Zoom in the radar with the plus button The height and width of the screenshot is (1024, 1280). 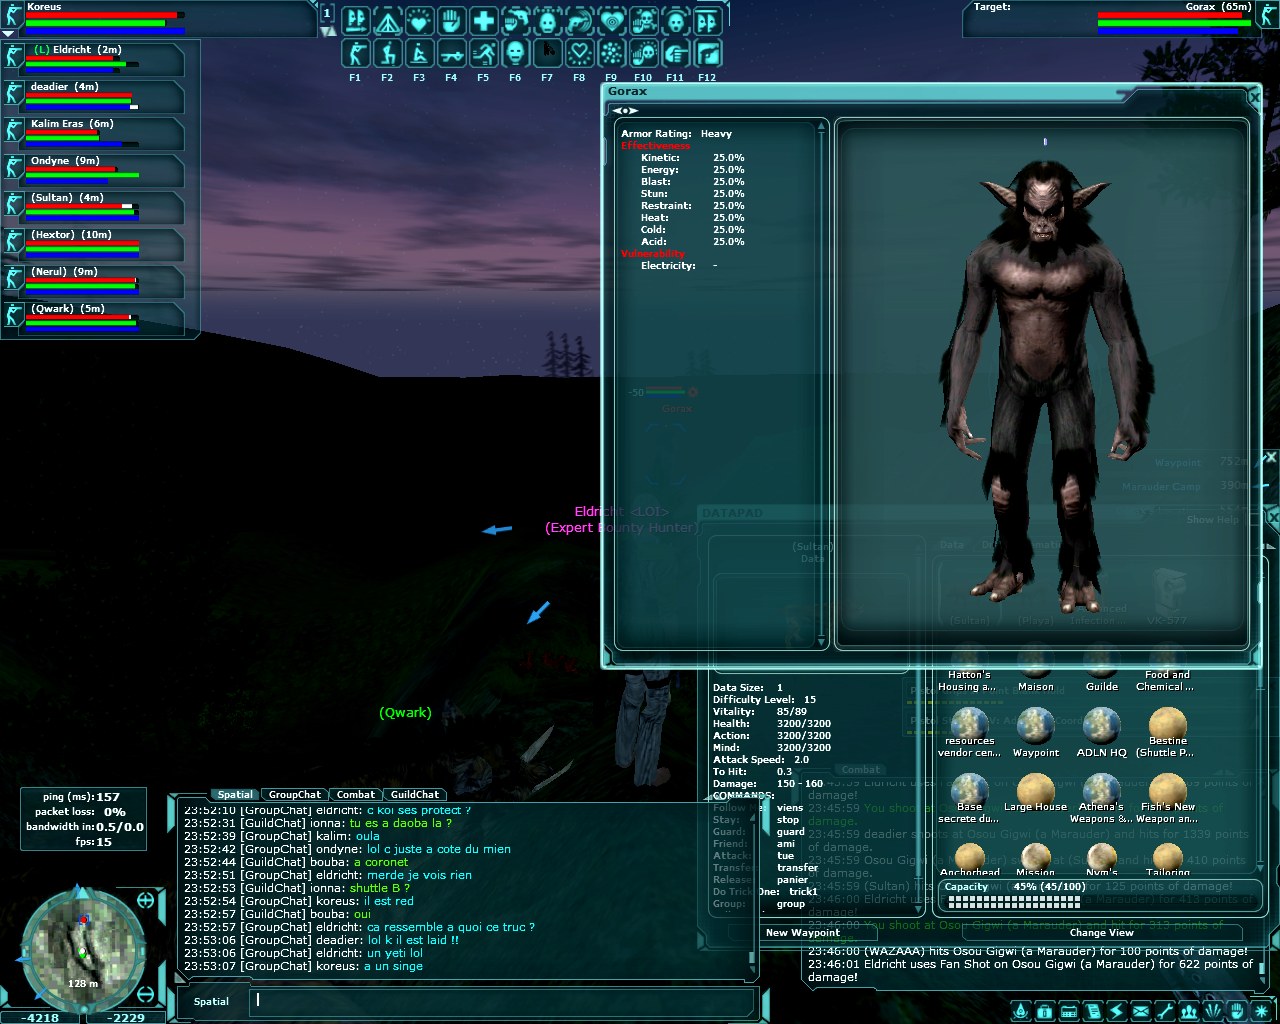(145, 901)
